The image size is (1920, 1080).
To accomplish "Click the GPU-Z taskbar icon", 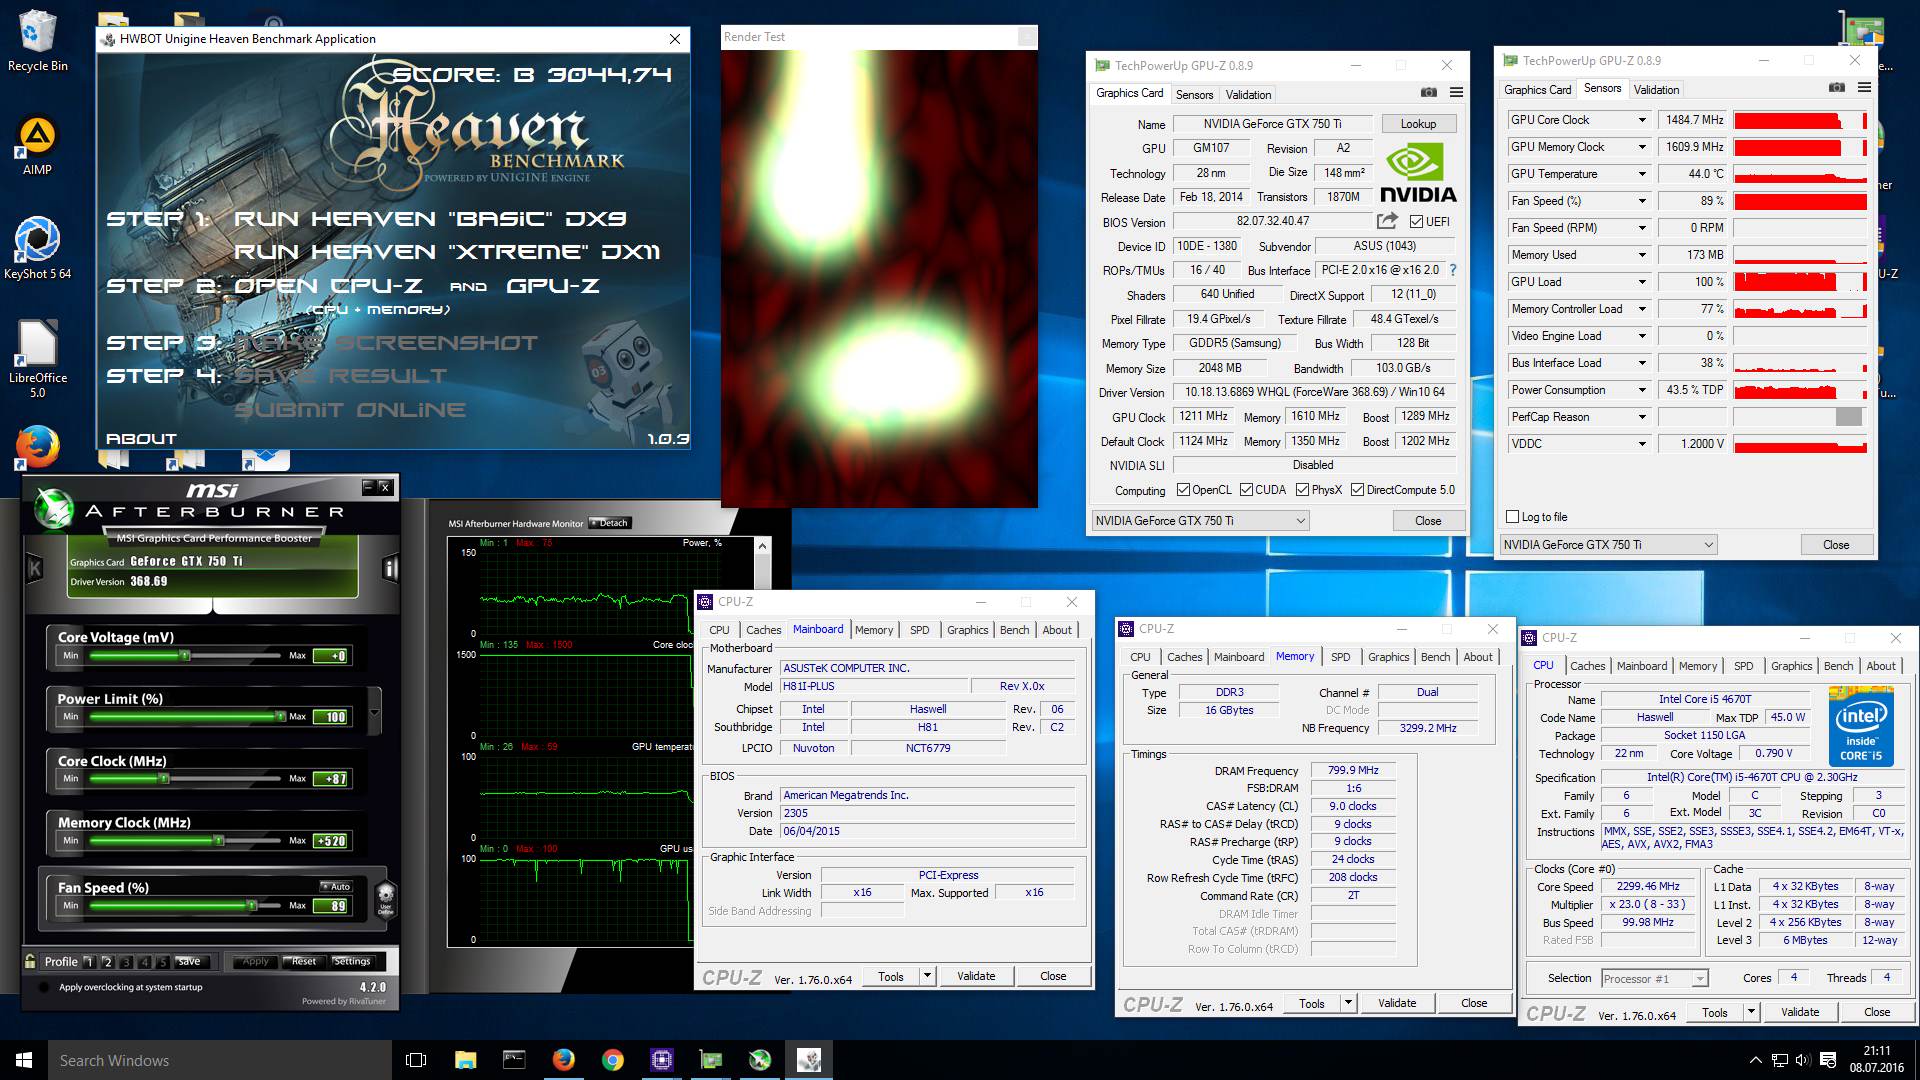I will [710, 1060].
